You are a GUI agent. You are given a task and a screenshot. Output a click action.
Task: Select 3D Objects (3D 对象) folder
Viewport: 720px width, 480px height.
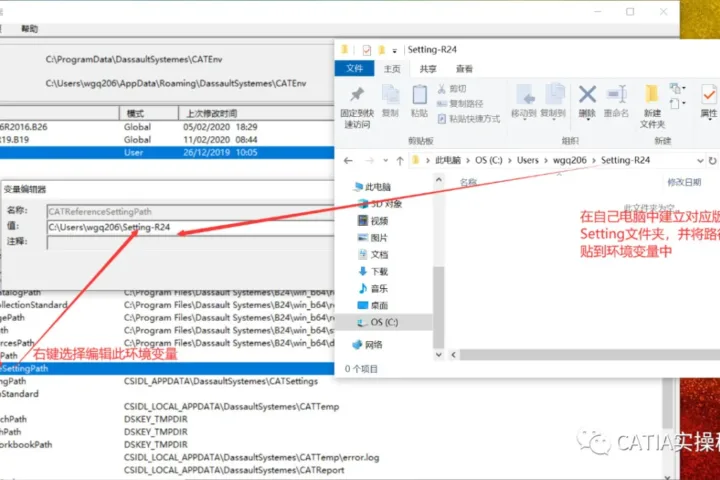pyautogui.click(x=380, y=204)
